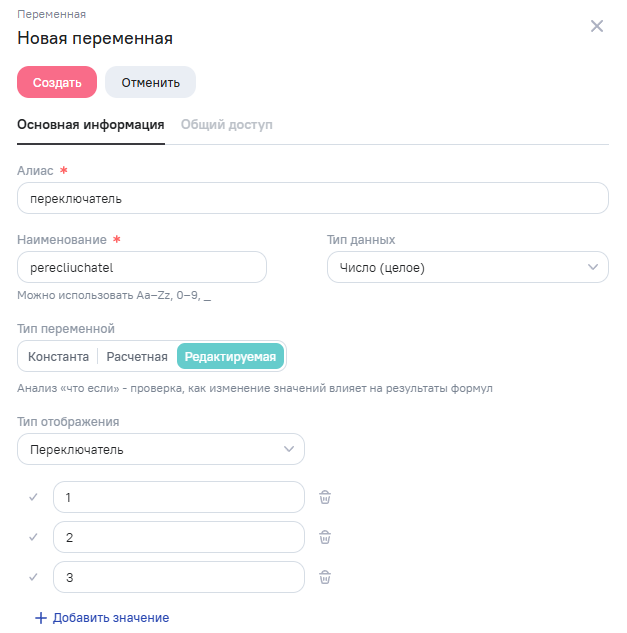Choose the Редактируемая variable type
The height and width of the screenshot is (633, 627).
(230, 357)
